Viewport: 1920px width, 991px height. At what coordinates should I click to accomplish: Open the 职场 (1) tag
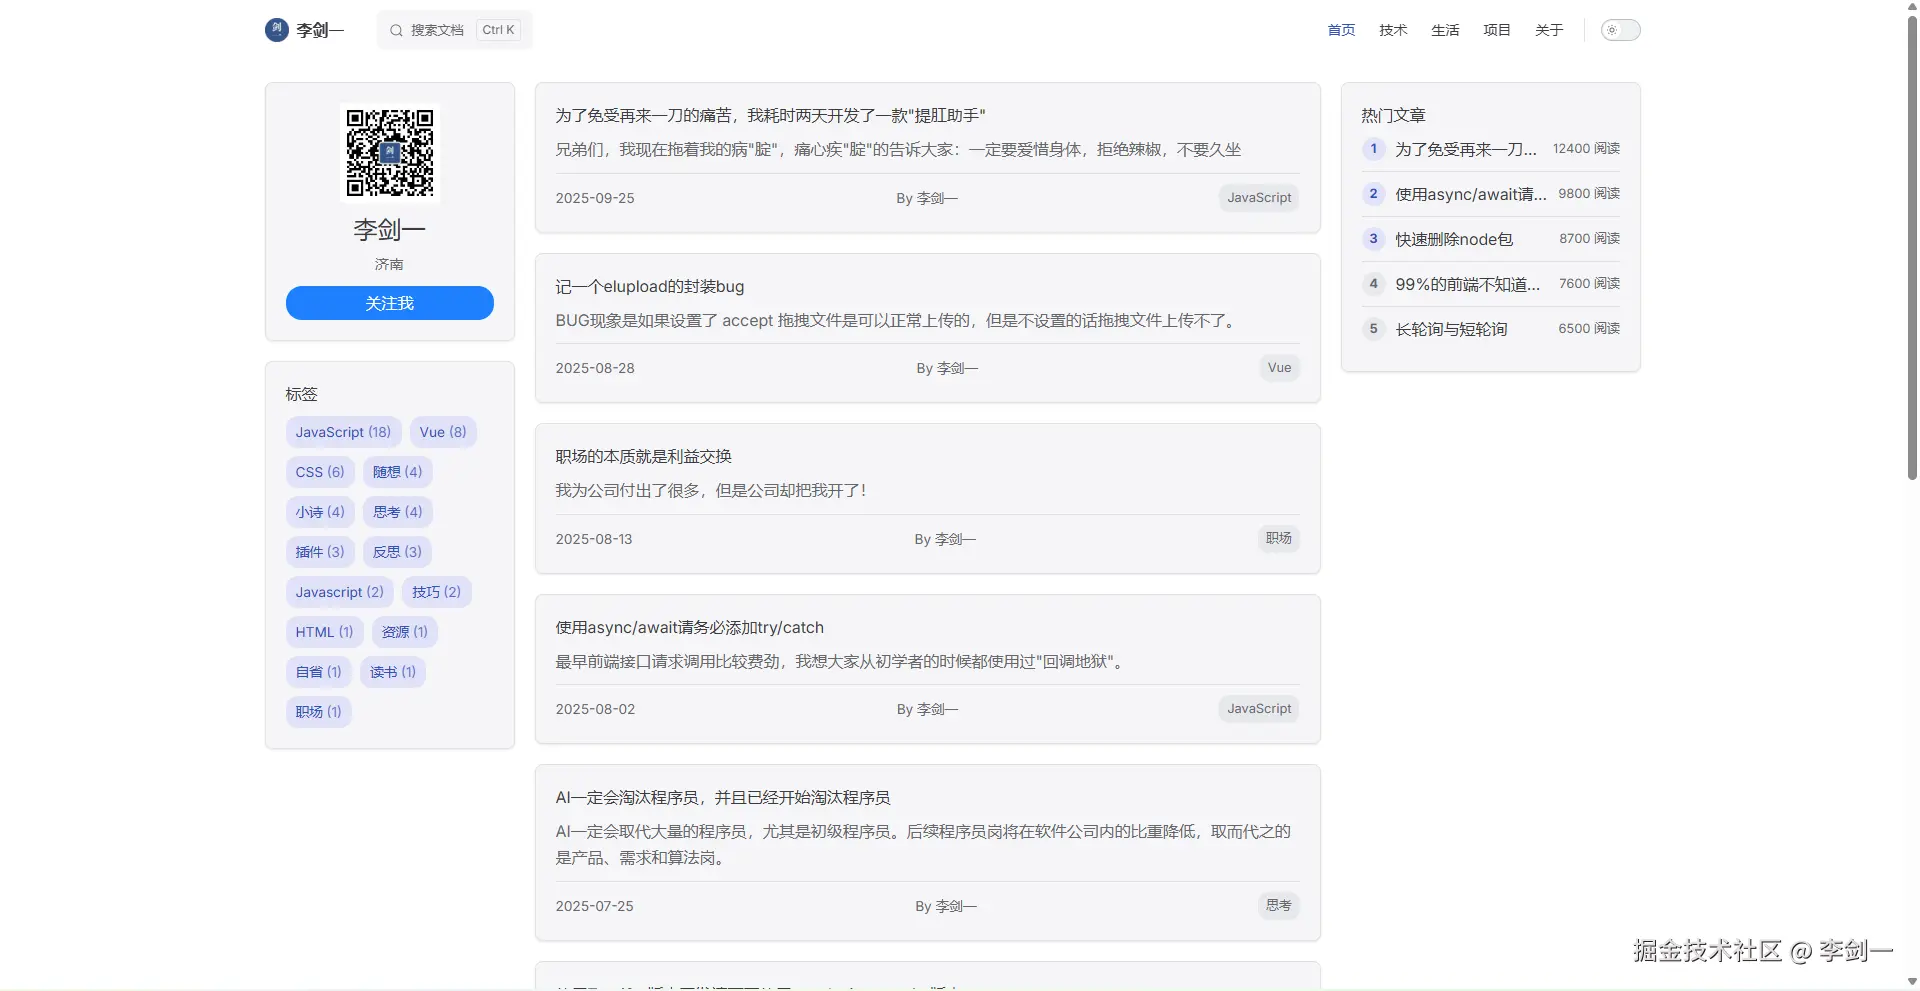[318, 712]
